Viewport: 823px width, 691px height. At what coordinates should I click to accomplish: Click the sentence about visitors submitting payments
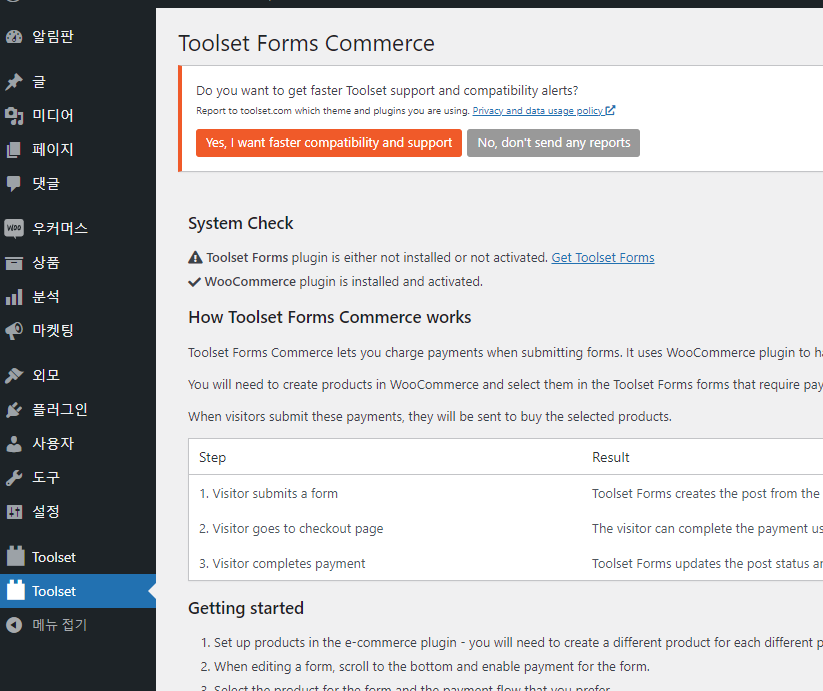point(430,417)
